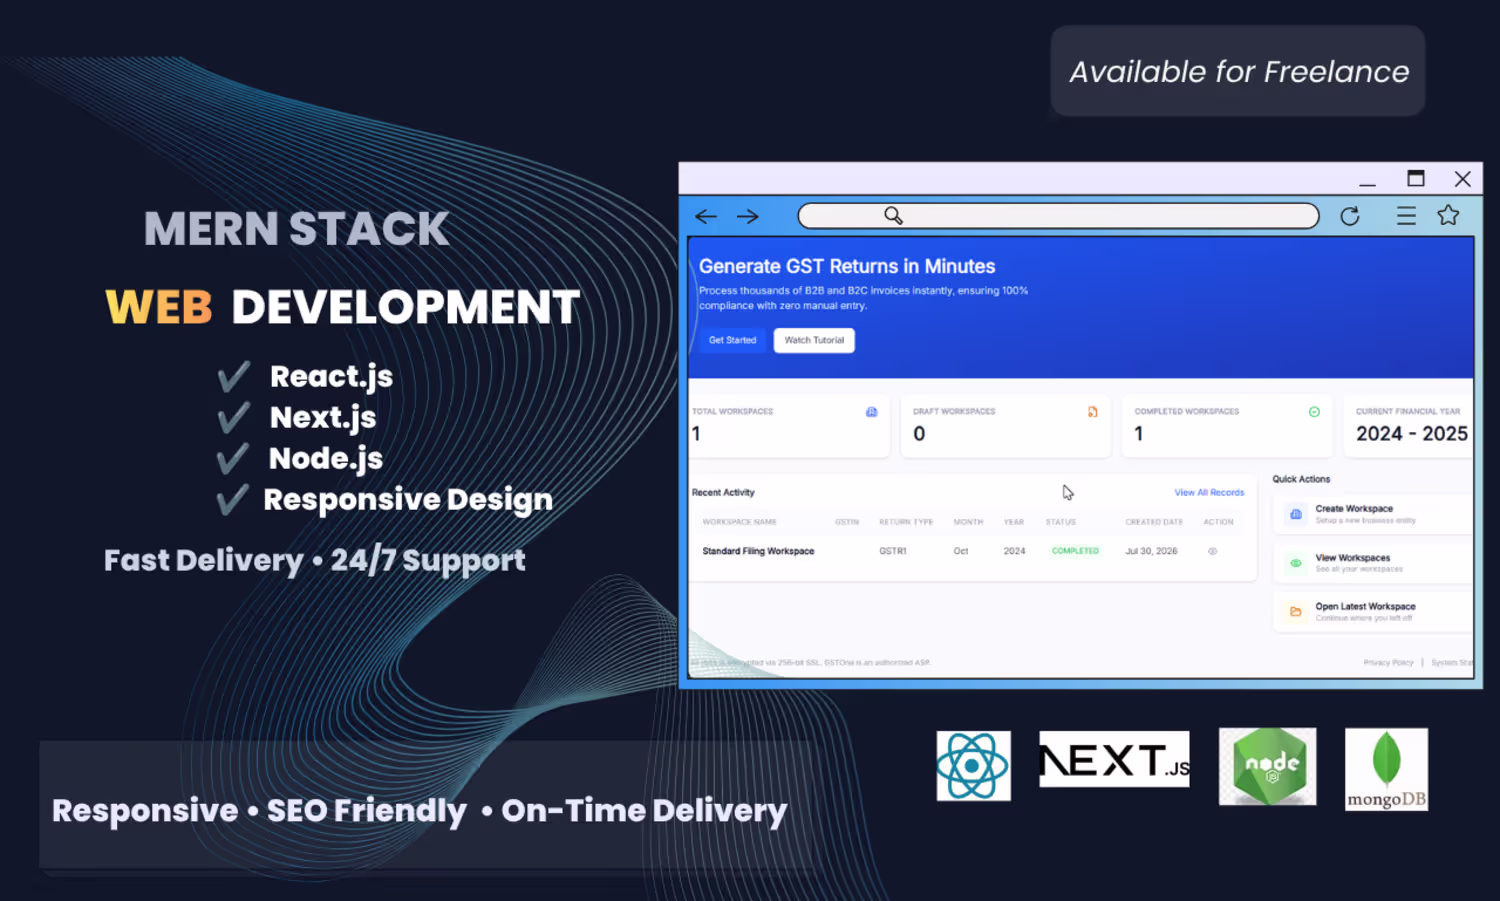Screen dimensions: 1500x901
Task: Click the Available for Freelance badge
Action: pos(1238,71)
